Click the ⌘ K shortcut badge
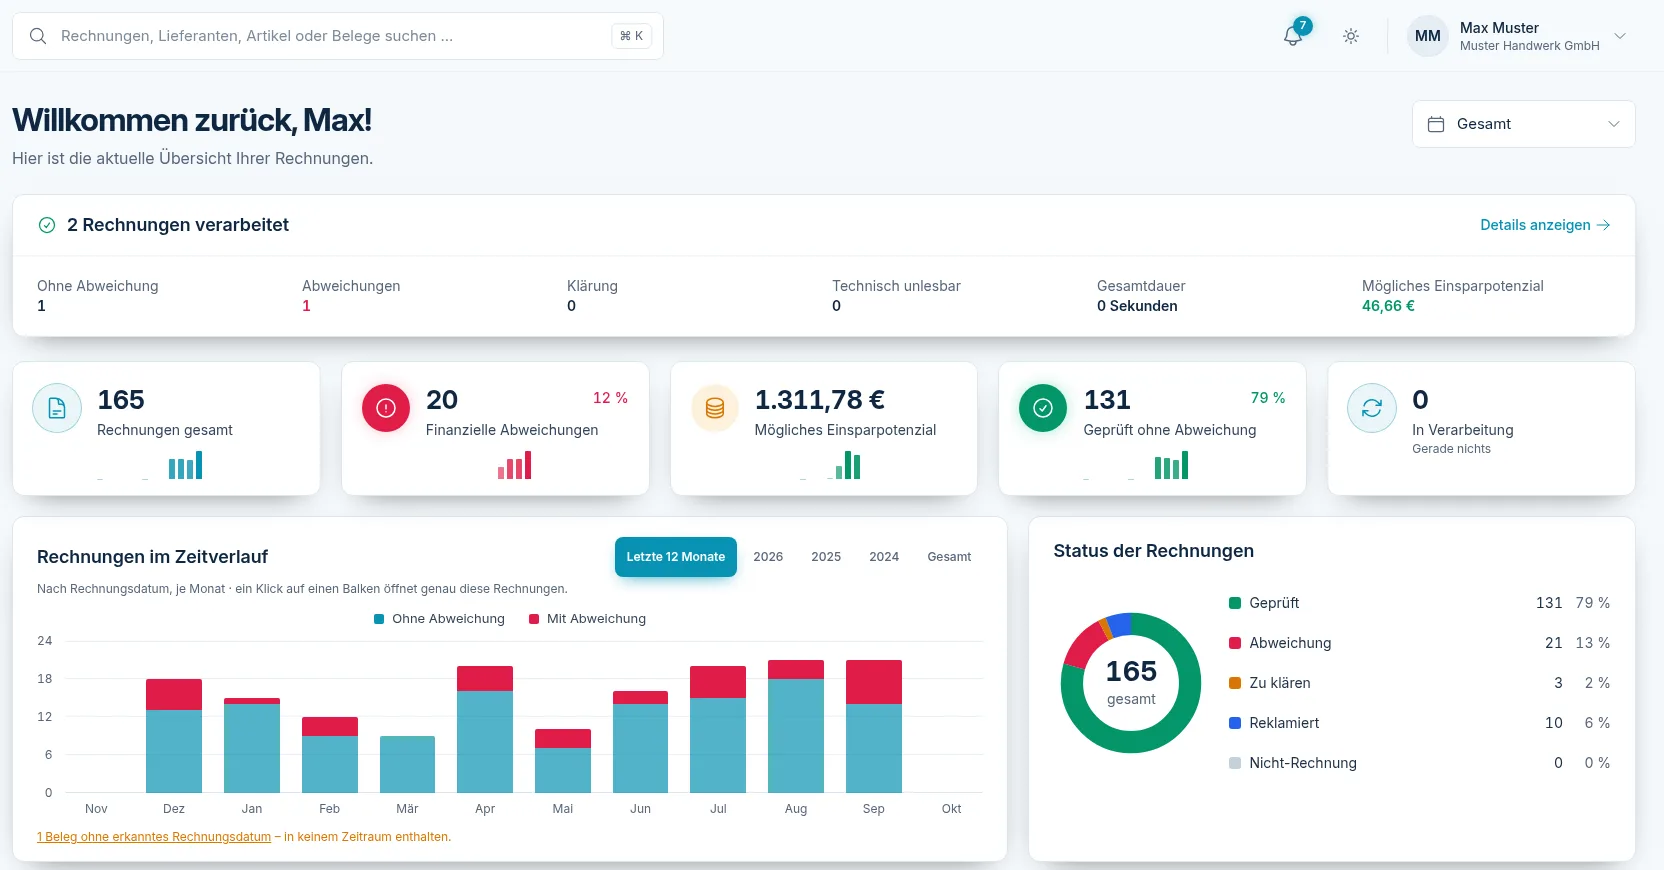The height and width of the screenshot is (870, 1664). (x=632, y=36)
